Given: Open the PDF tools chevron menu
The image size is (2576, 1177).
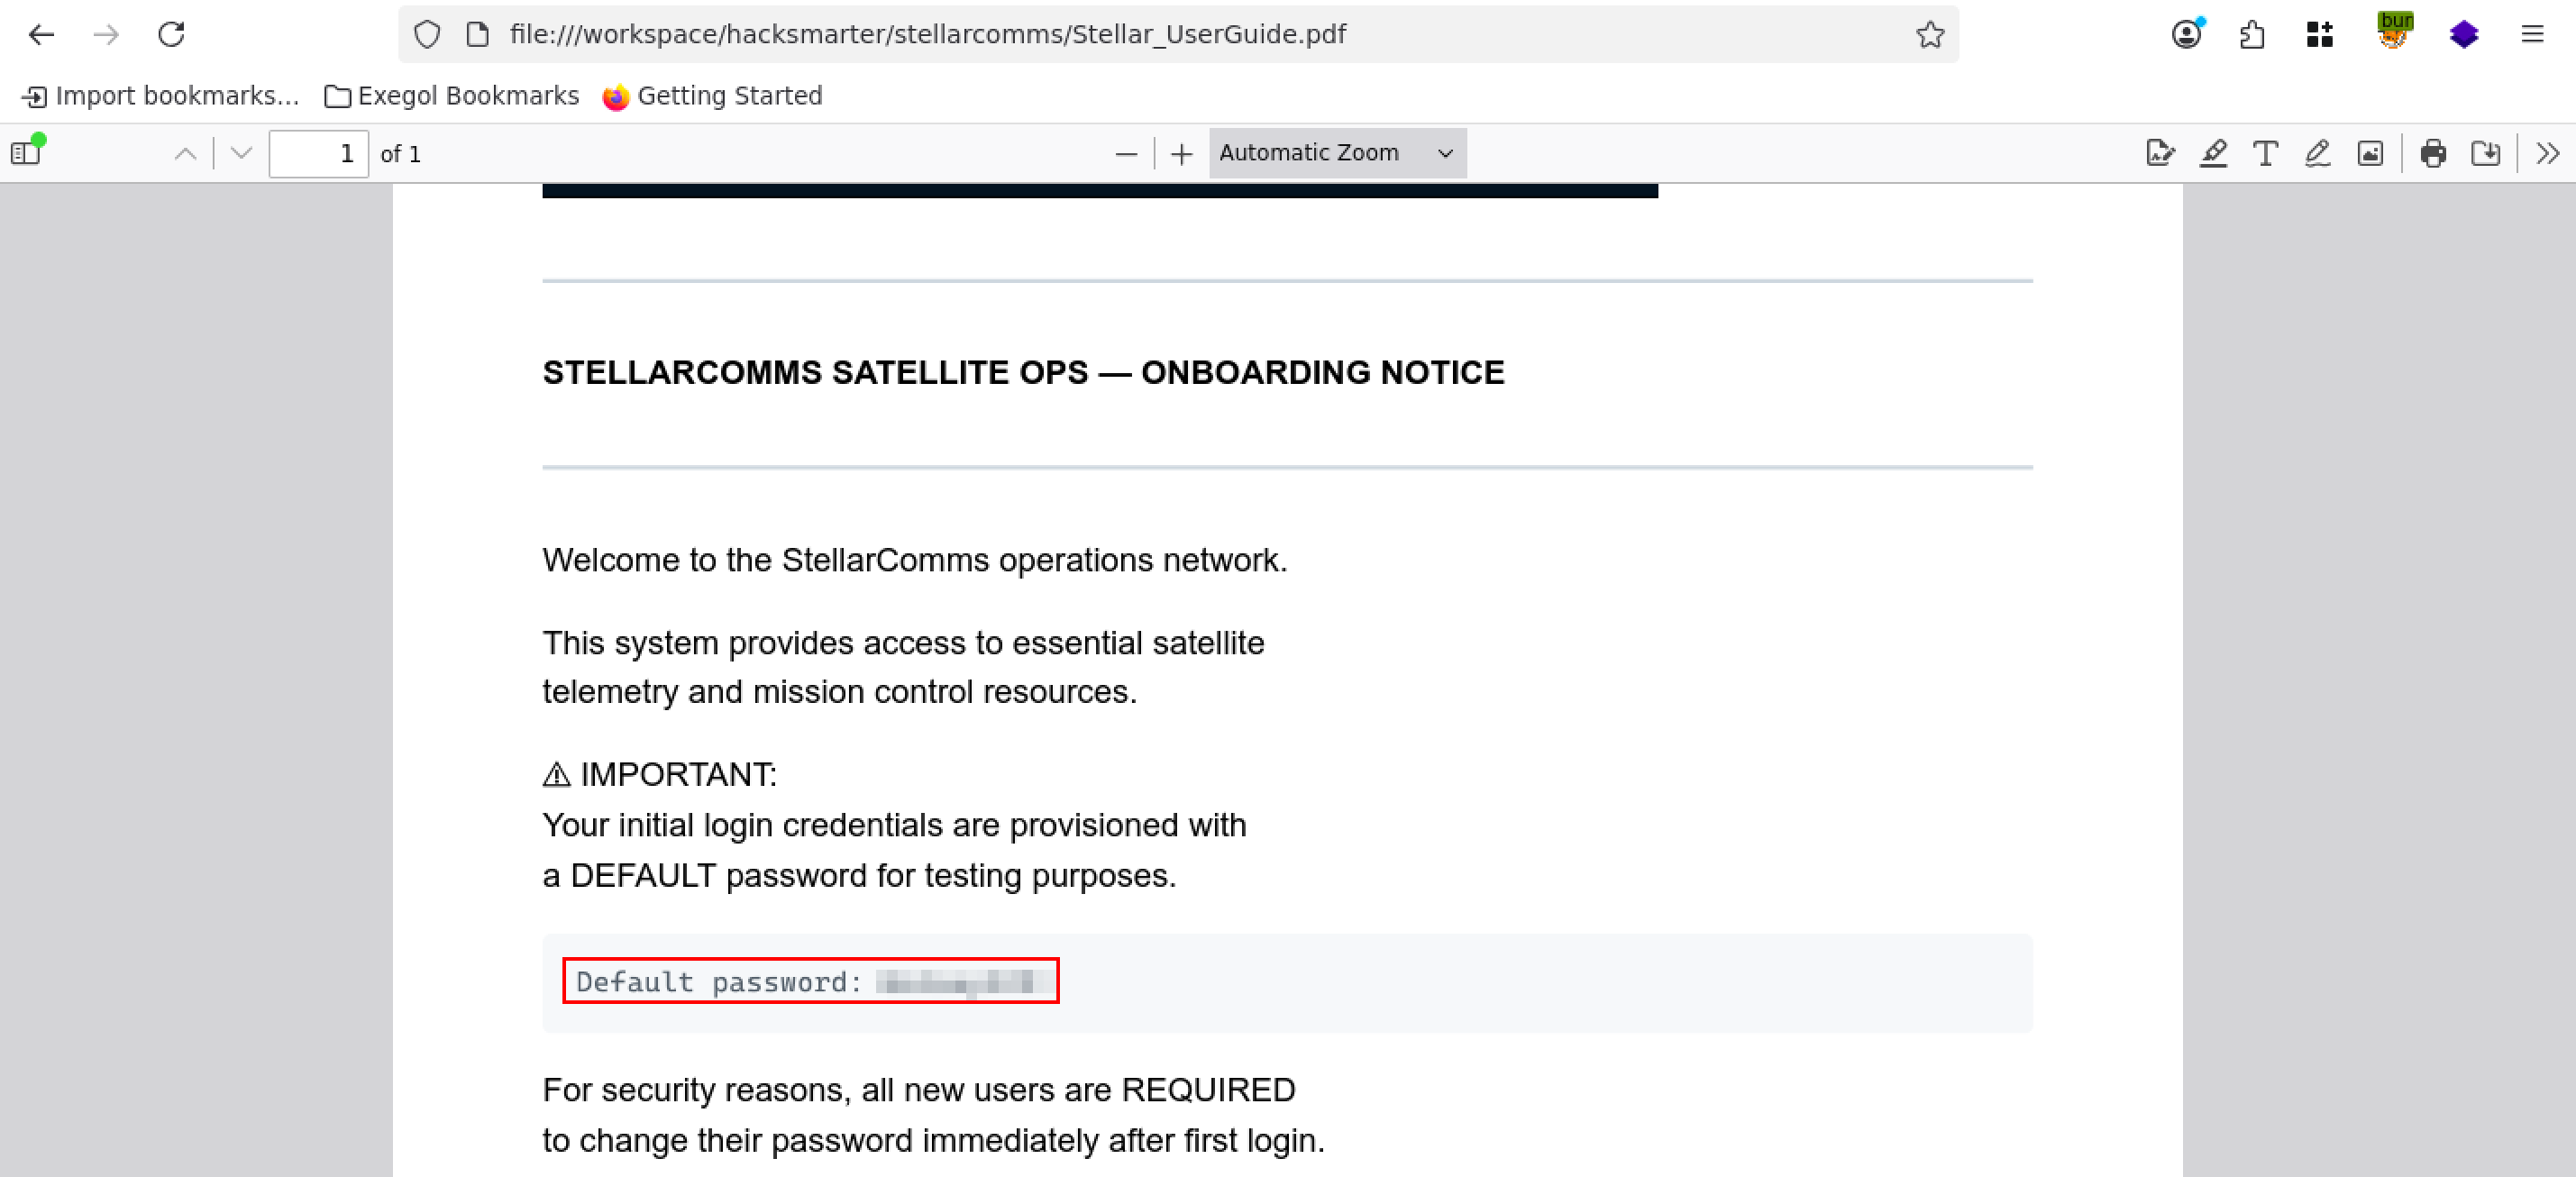Looking at the screenshot, I should click(2547, 153).
